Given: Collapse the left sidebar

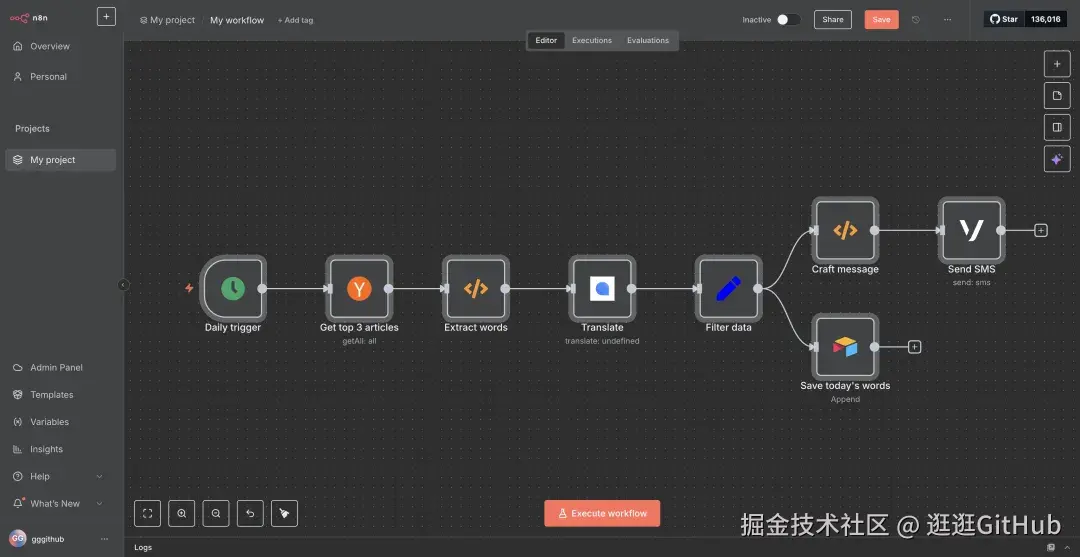Looking at the screenshot, I should tap(123, 285).
